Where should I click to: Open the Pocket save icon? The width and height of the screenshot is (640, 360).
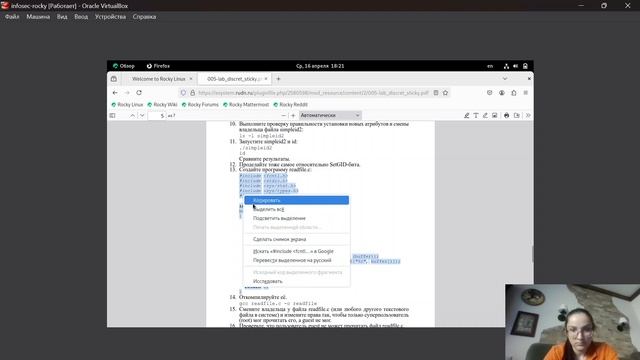tap(489, 93)
